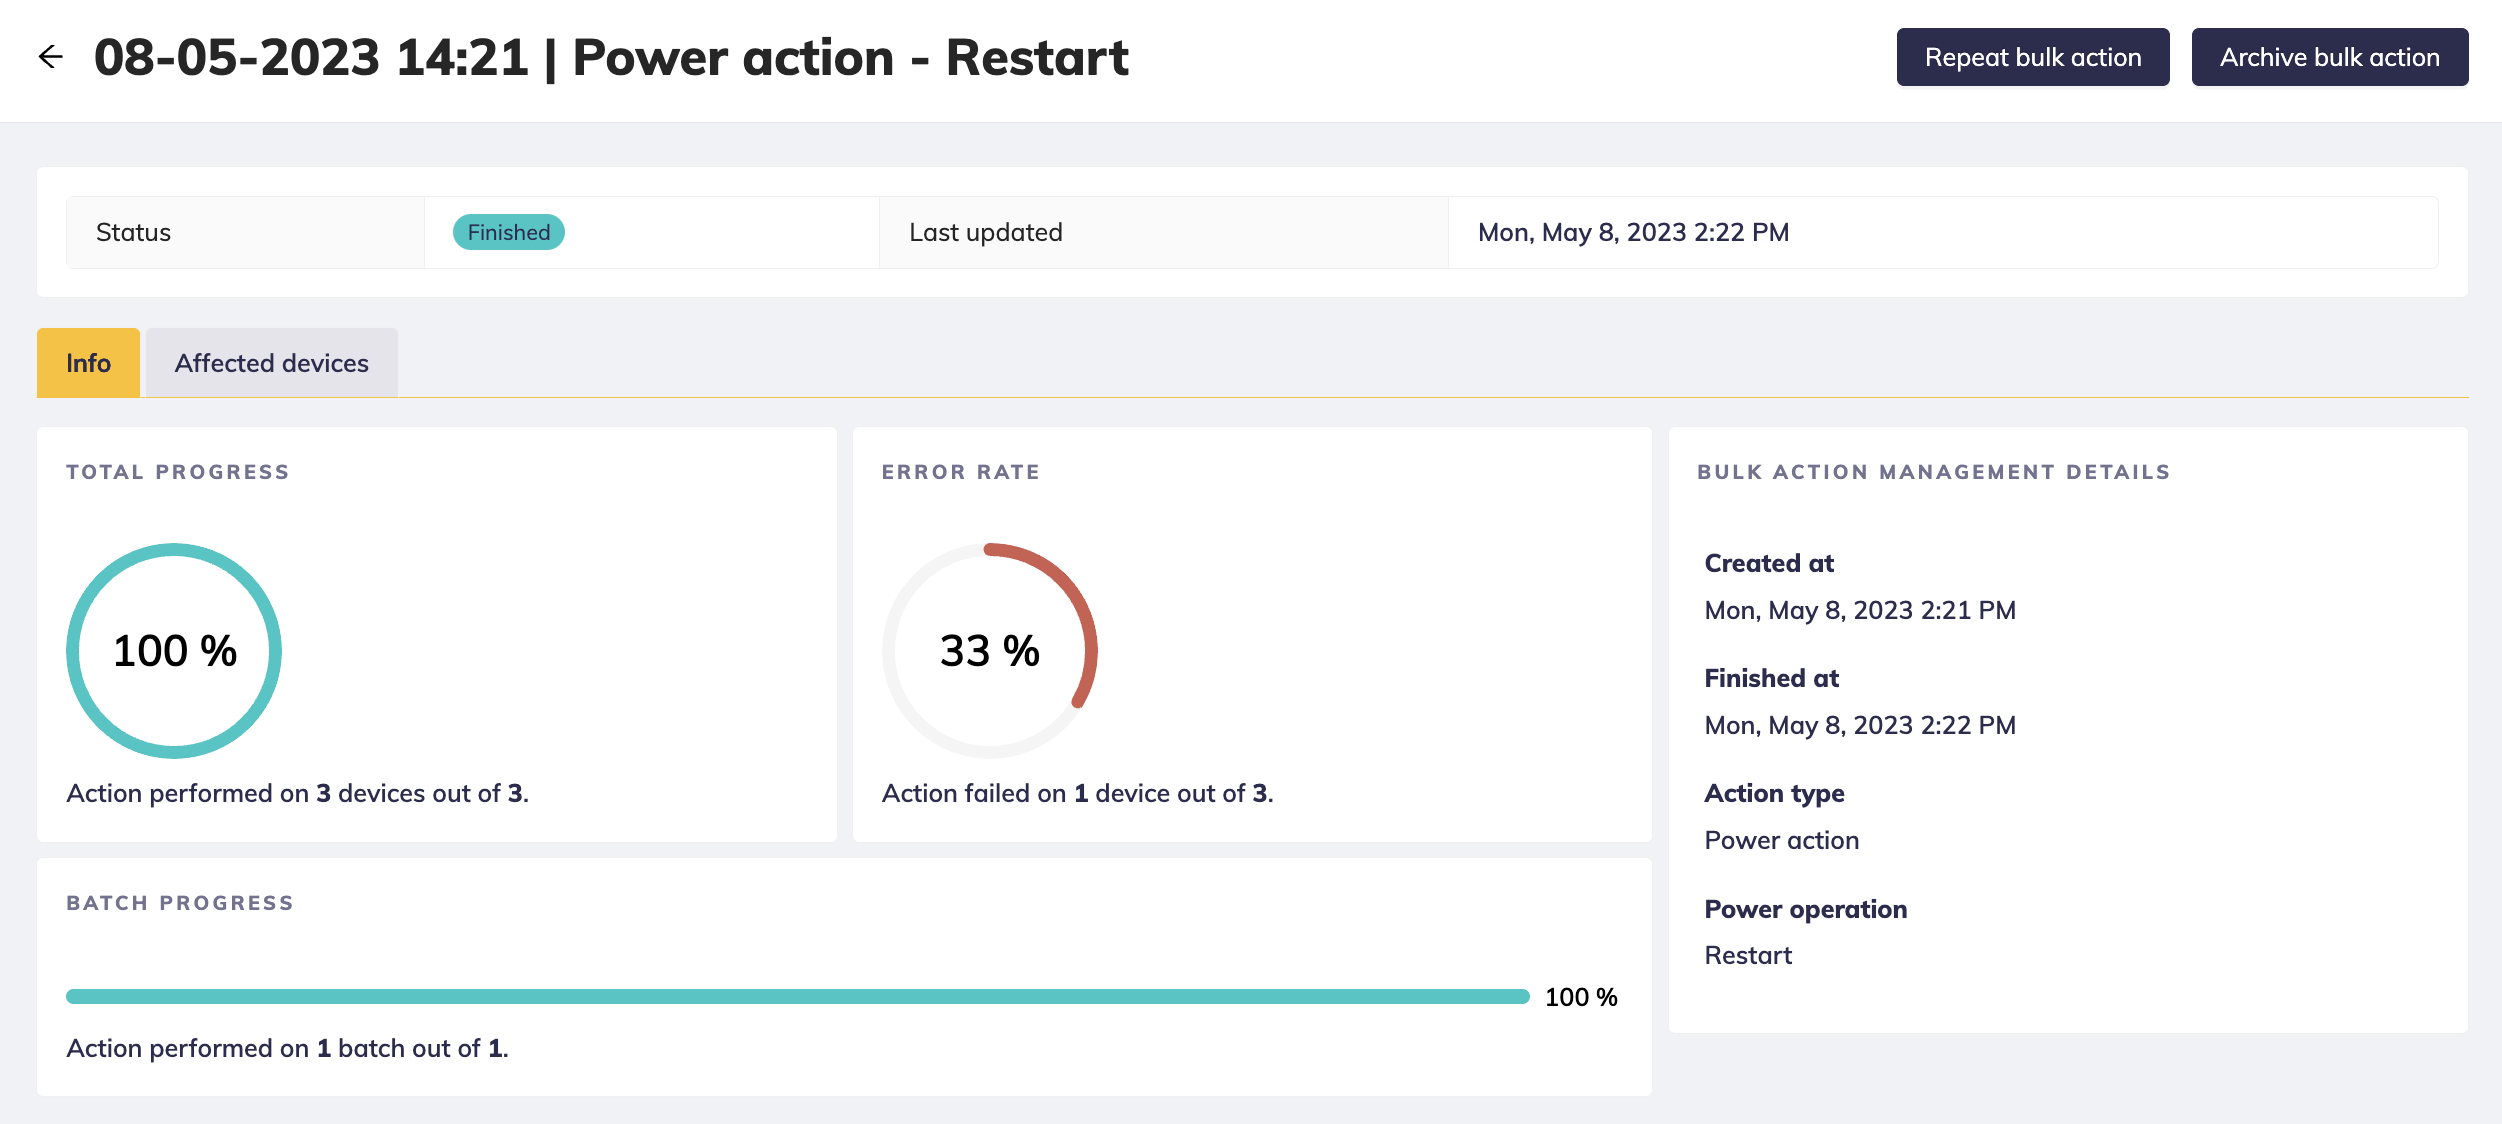Click the Finished at date value

[x=1859, y=725]
